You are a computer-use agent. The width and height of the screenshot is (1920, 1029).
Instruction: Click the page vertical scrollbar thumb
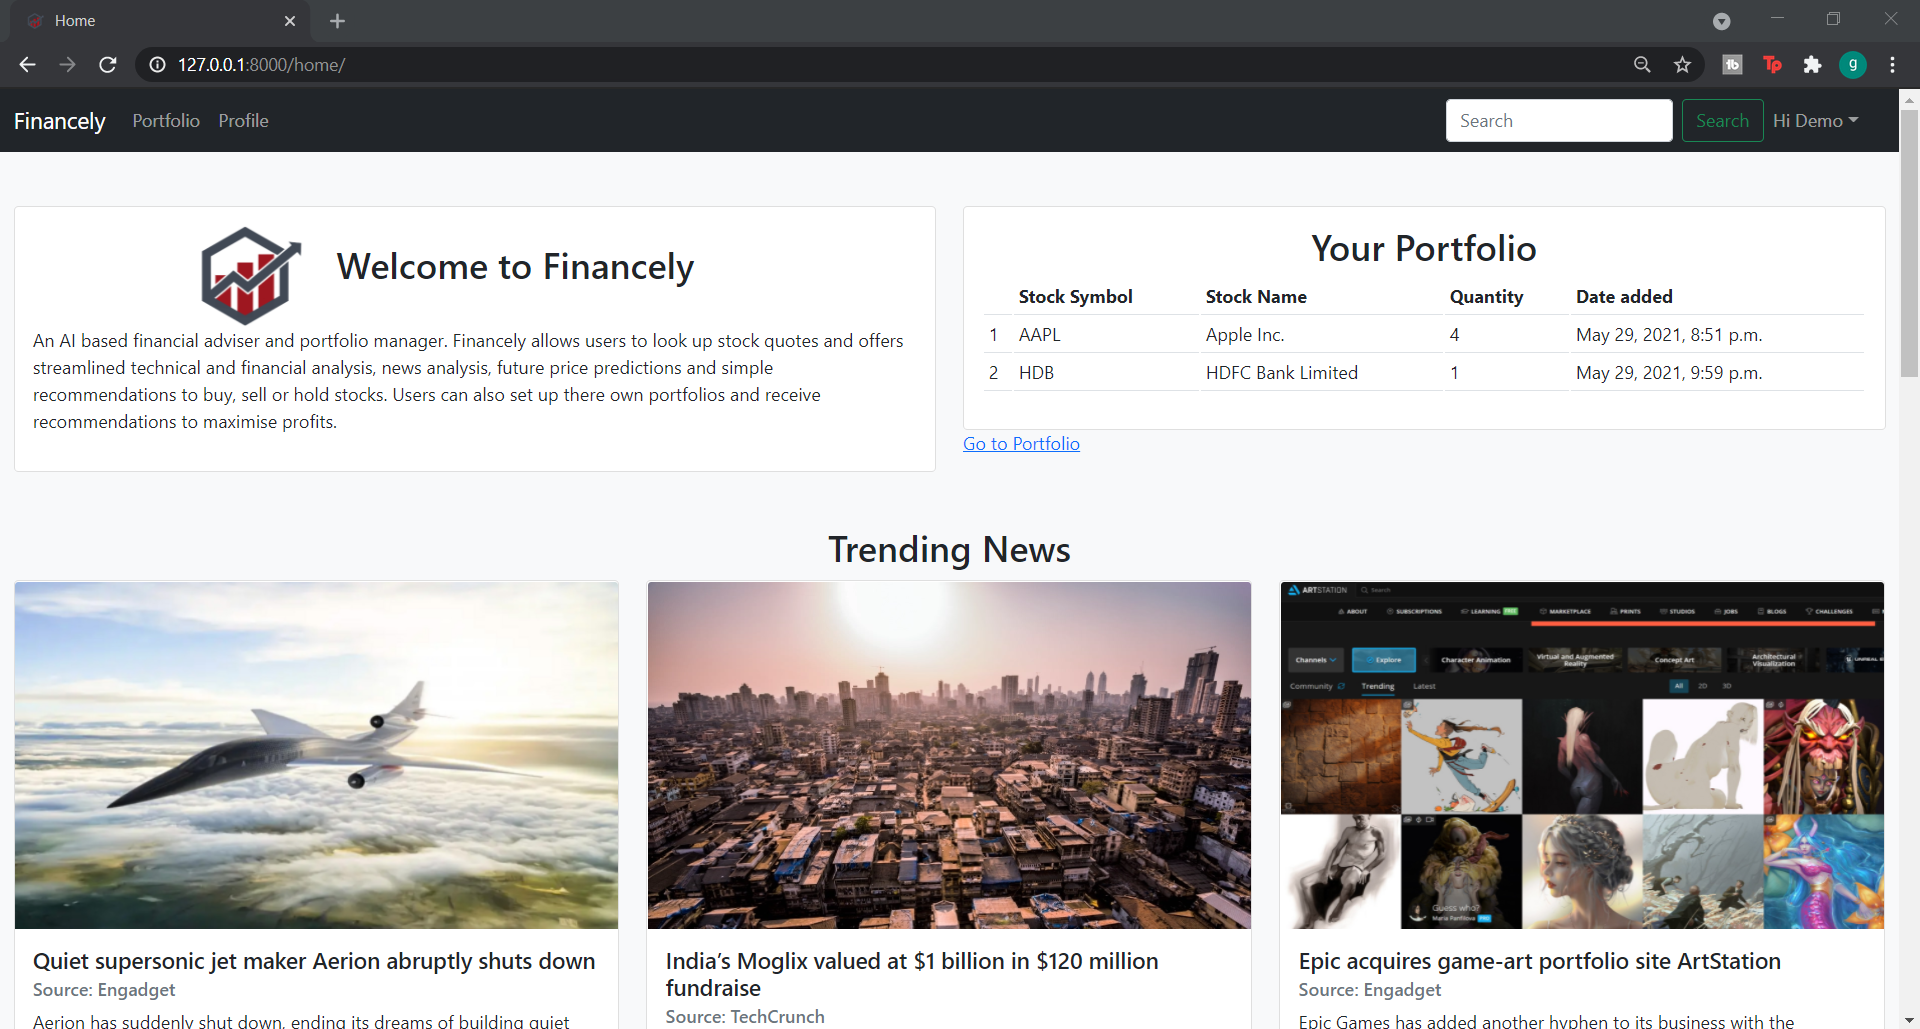click(x=1909, y=243)
